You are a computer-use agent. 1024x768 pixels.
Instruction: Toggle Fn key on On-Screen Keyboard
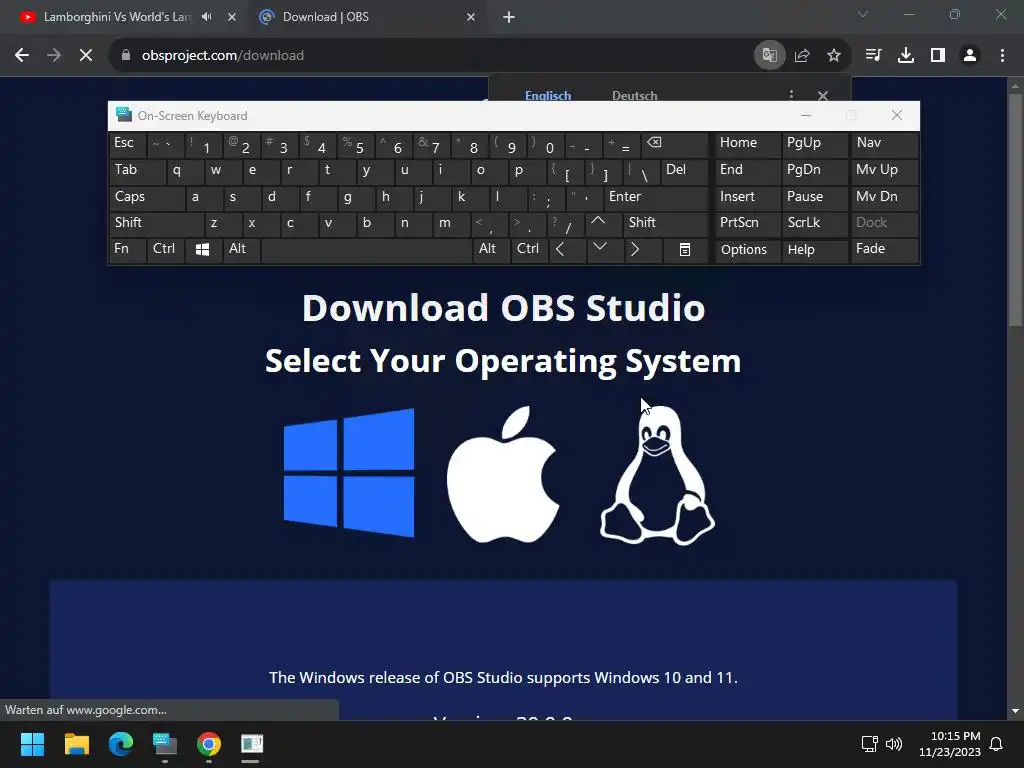point(127,249)
